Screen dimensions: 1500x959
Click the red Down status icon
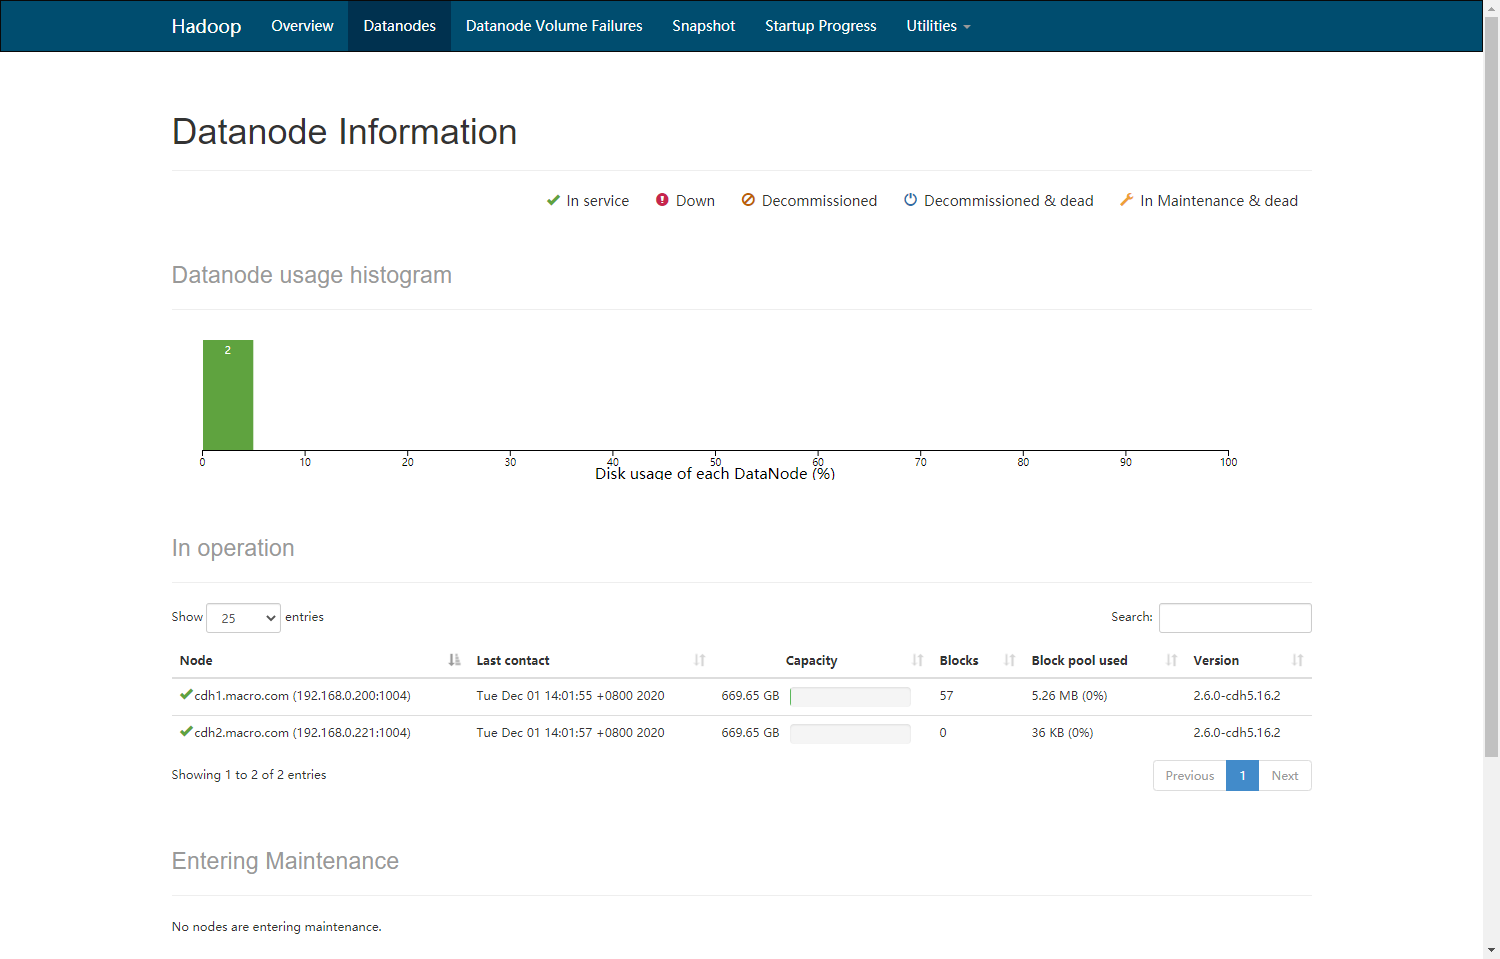coord(662,200)
